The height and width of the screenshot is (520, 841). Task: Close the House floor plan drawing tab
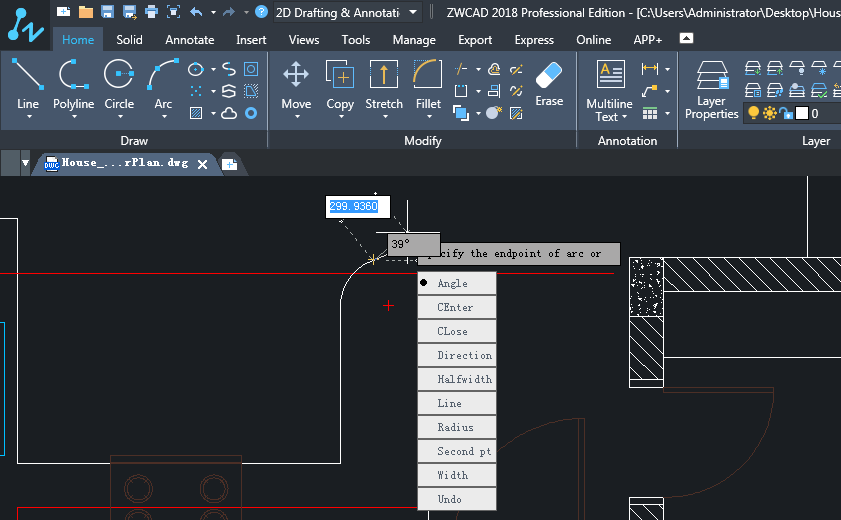click(x=202, y=165)
